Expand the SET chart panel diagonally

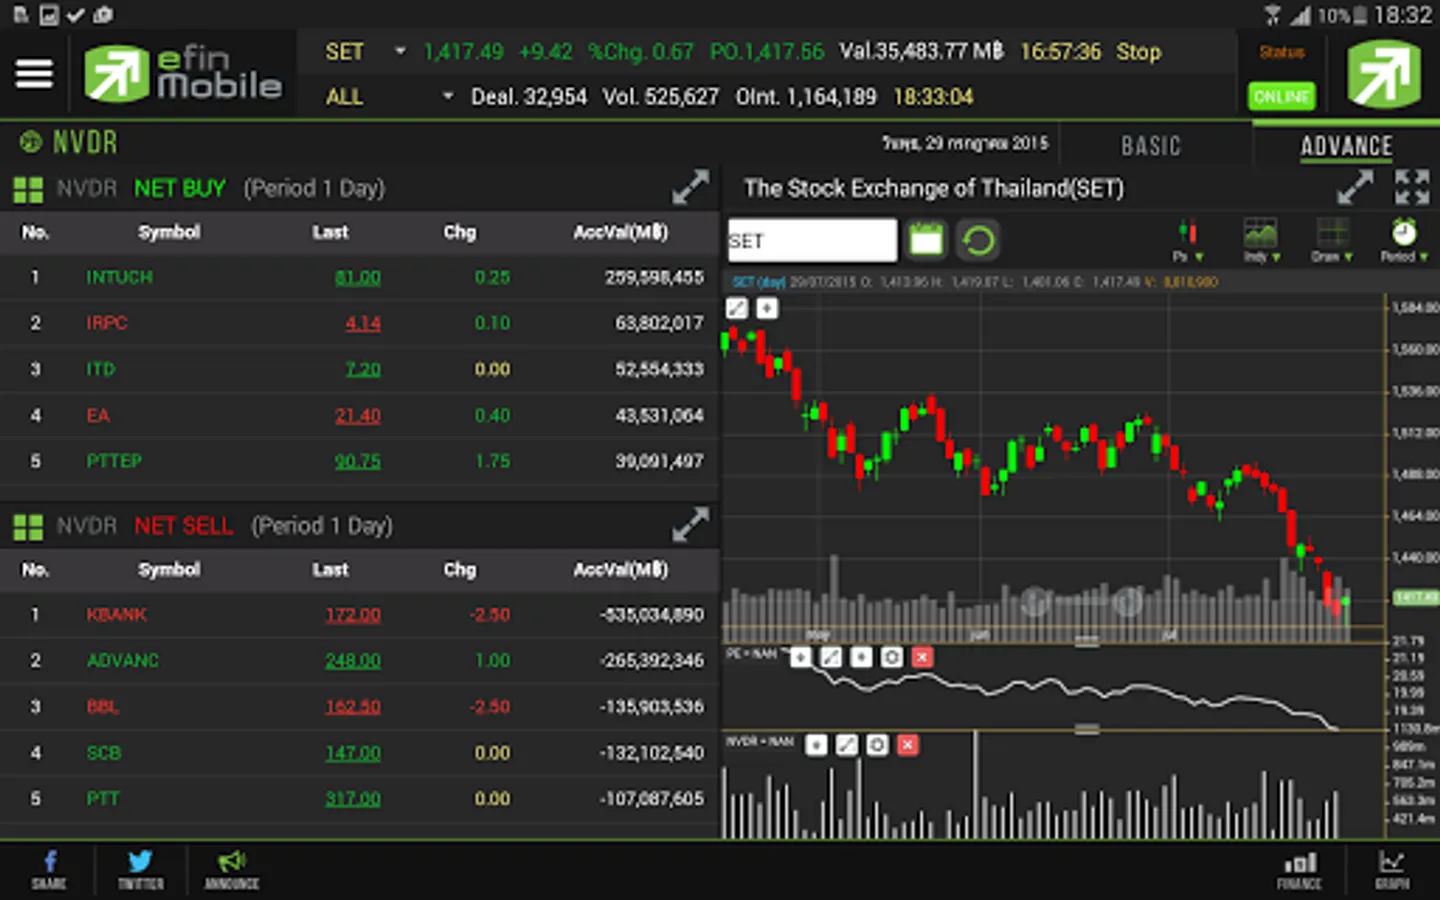click(1355, 187)
